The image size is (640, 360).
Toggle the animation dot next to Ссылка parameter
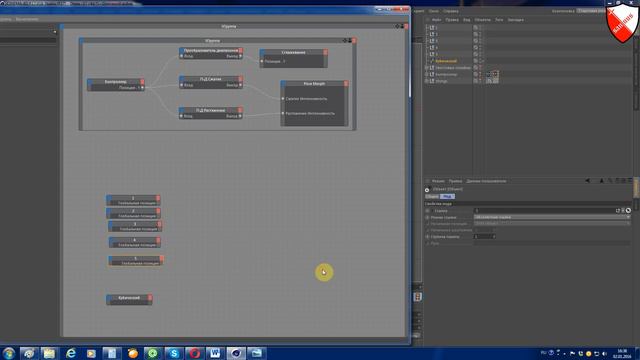tap(428, 211)
